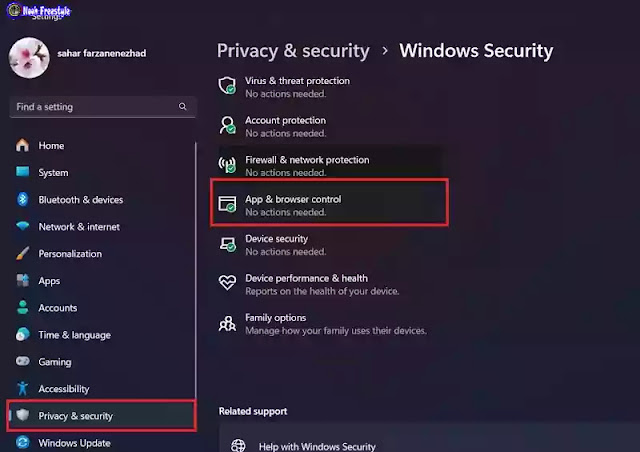Click the Related support heading
This screenshot has width=640, height=452.
click(x=253, y=411)
